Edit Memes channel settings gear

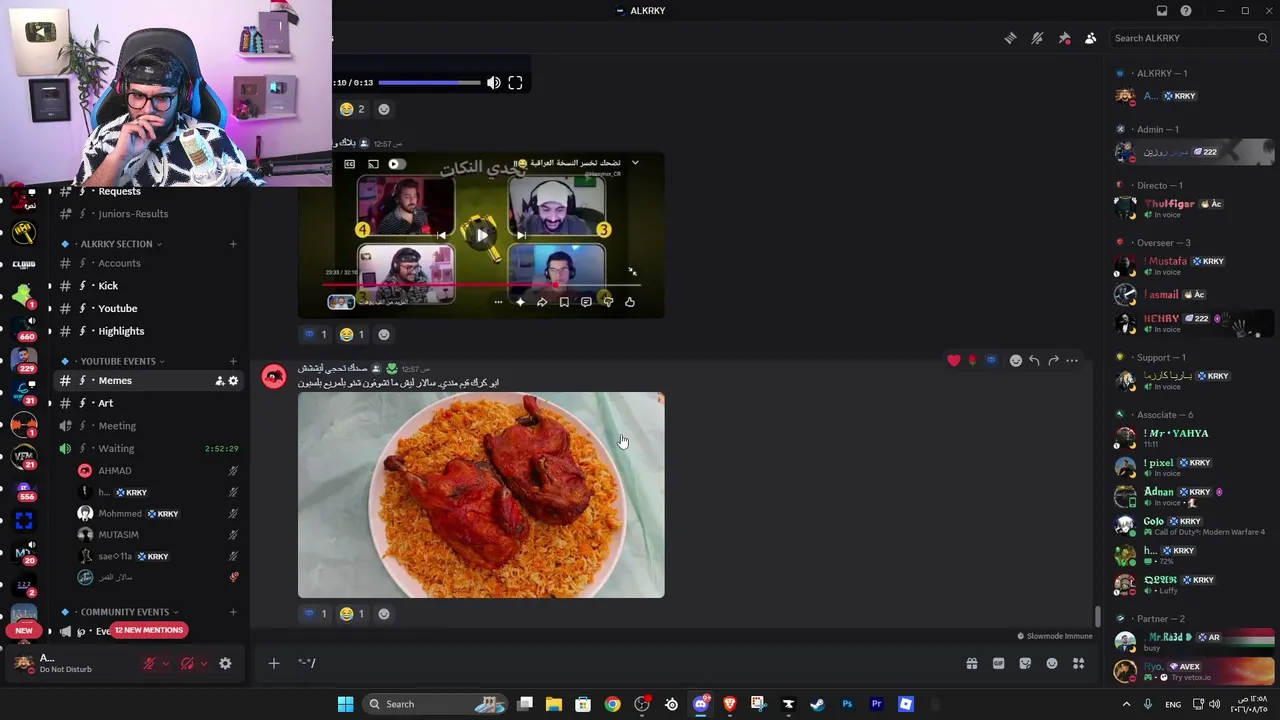[234, 381]
